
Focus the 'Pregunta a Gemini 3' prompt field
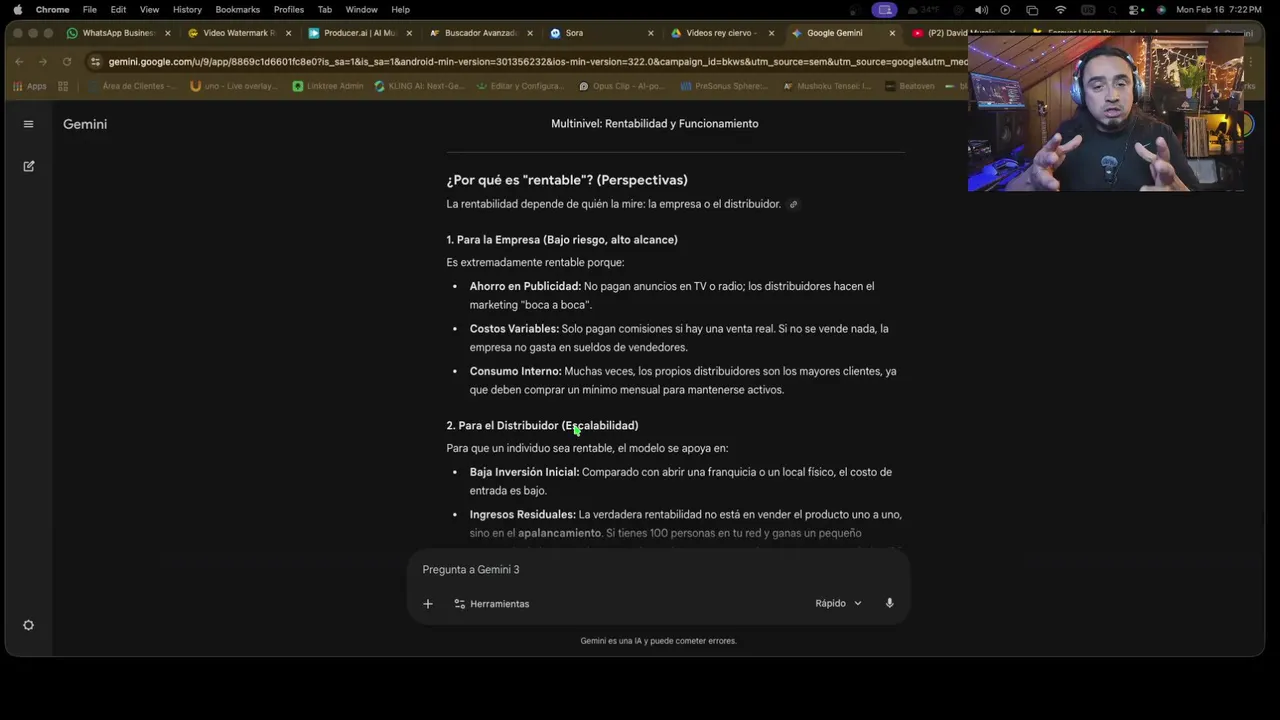[x=658, y=569]
